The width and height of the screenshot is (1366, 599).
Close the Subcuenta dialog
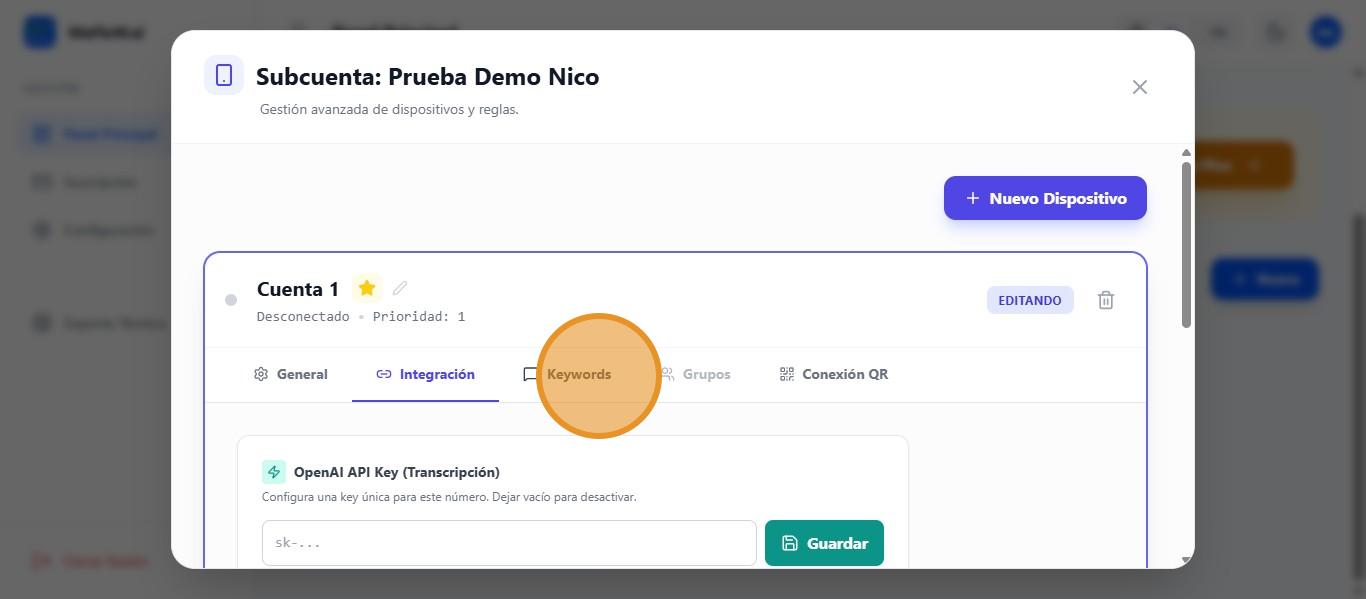(1139, 87)
